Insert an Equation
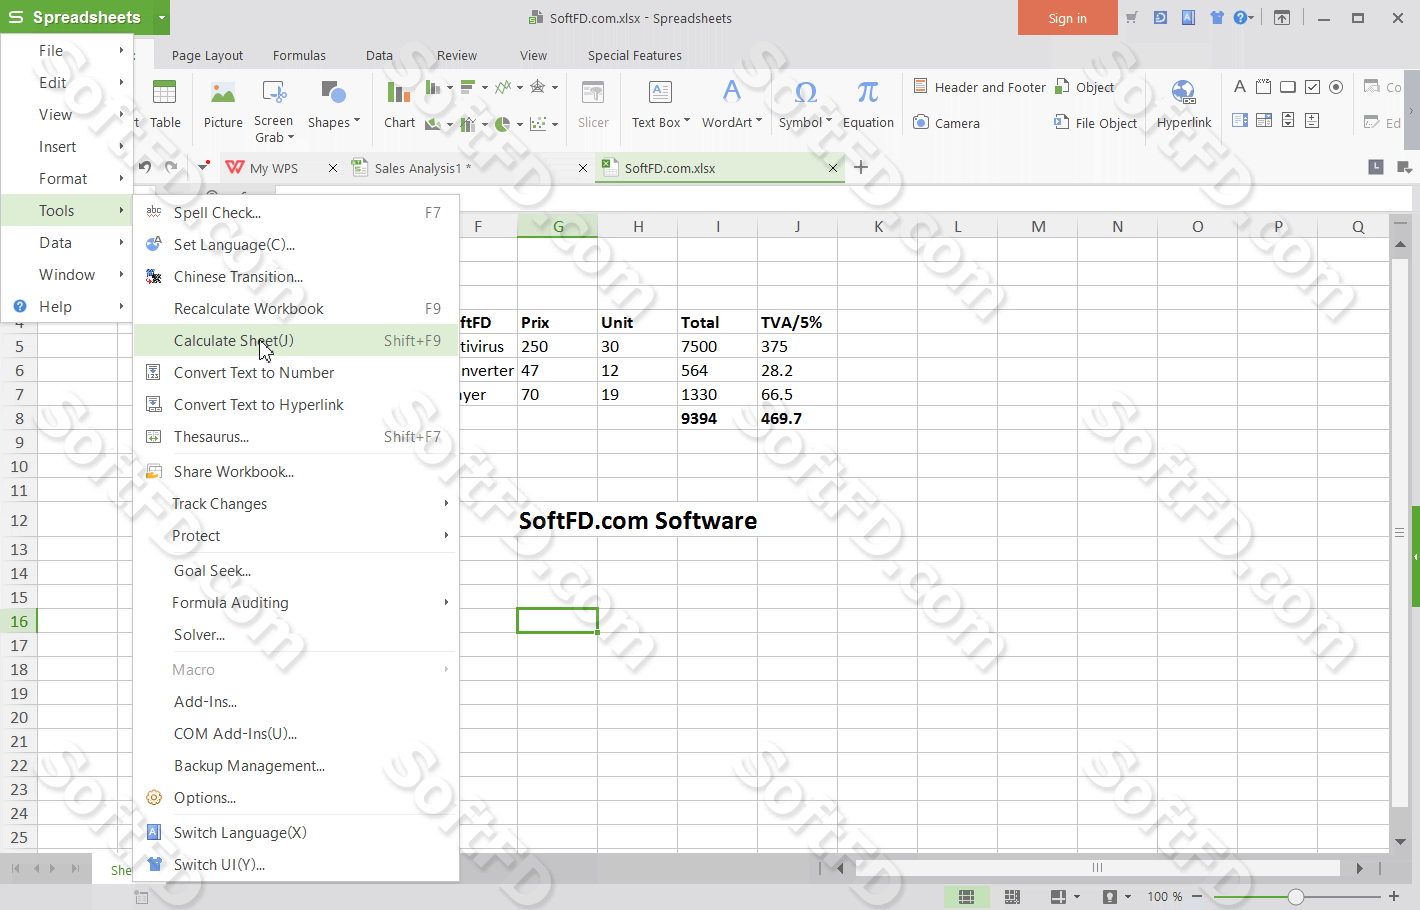The image size is (1420, 910). pyautogui.click(x=868, y=104)
